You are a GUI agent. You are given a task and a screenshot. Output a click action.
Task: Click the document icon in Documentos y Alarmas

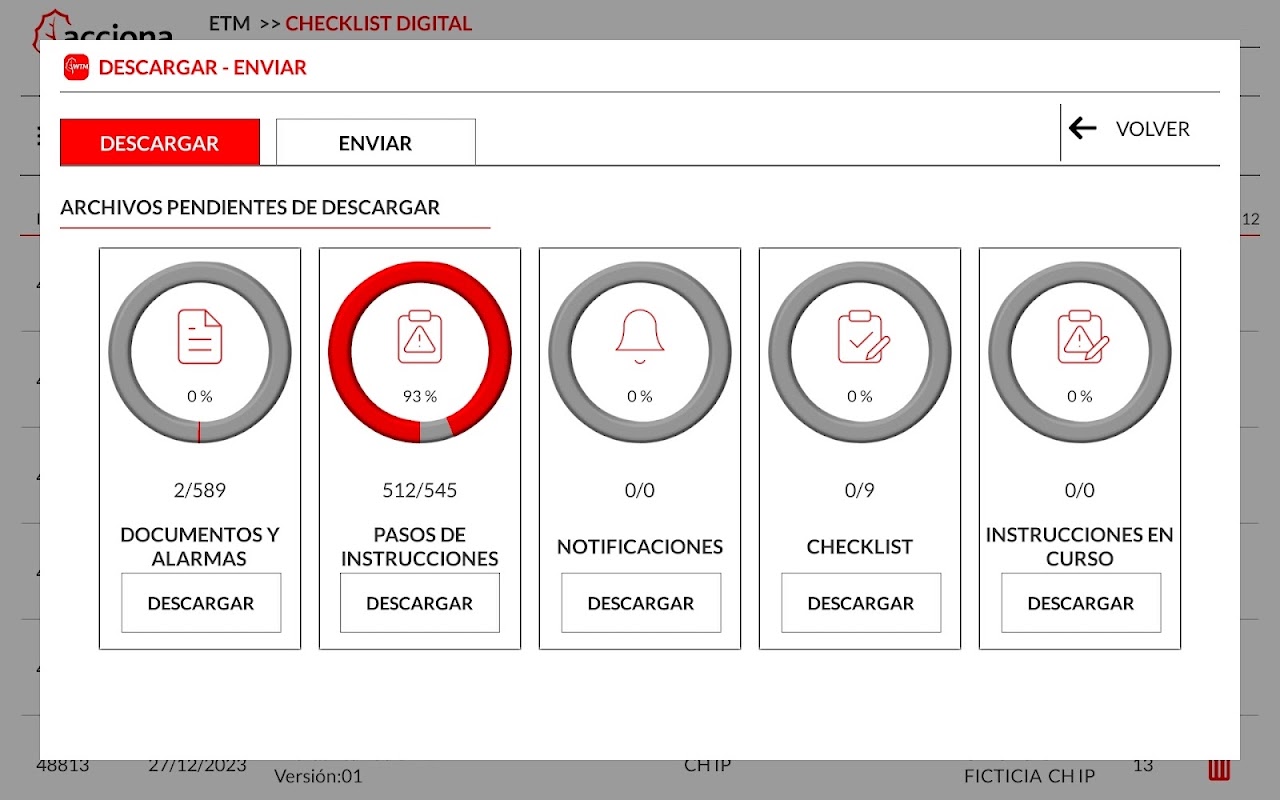(200, 336)
